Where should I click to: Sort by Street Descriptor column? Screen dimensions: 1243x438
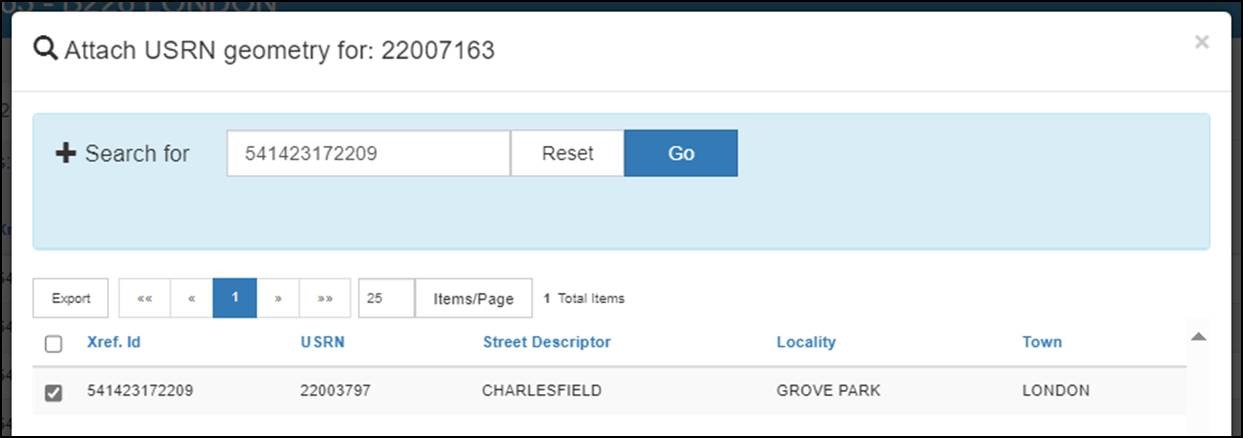pyautogui.click(x=547, y=342)
